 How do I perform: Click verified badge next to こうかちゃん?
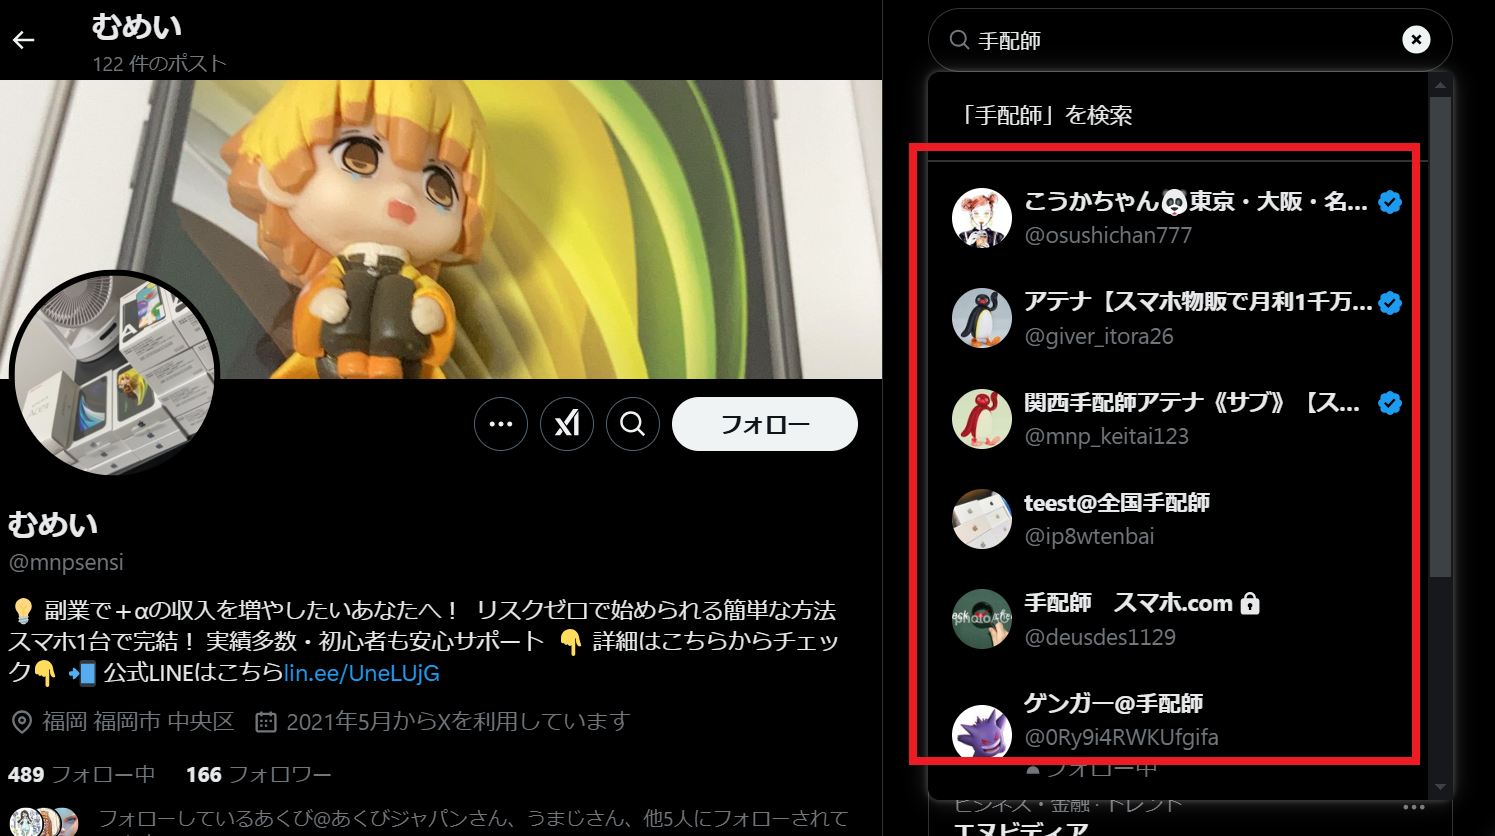click(1389, 202)
